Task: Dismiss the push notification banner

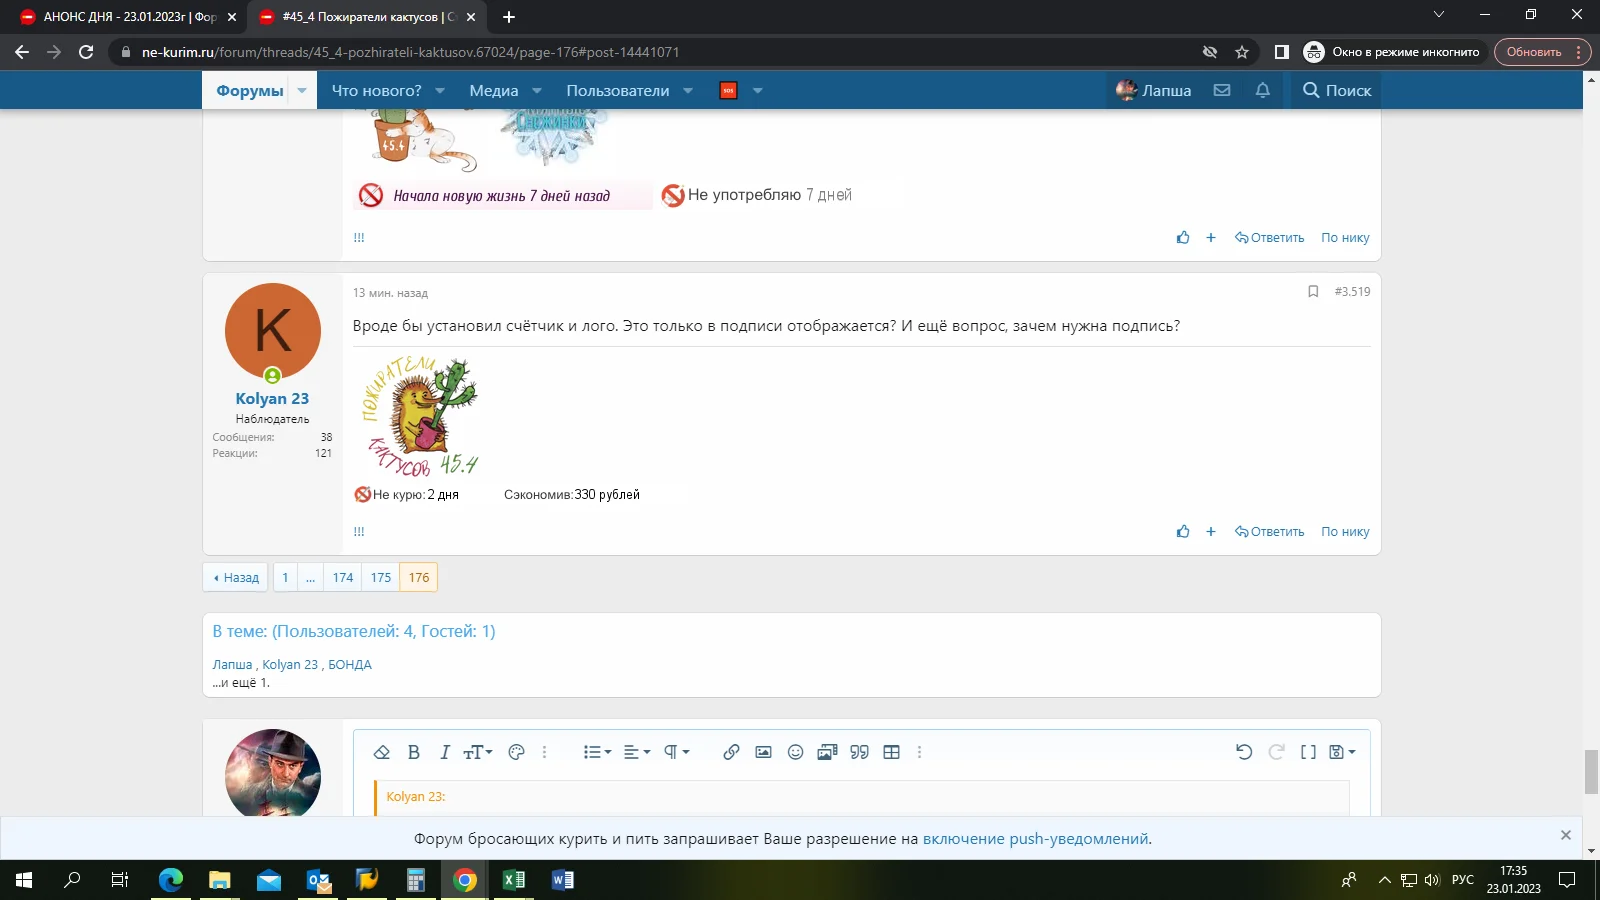Action: [x=1566, y=835]
